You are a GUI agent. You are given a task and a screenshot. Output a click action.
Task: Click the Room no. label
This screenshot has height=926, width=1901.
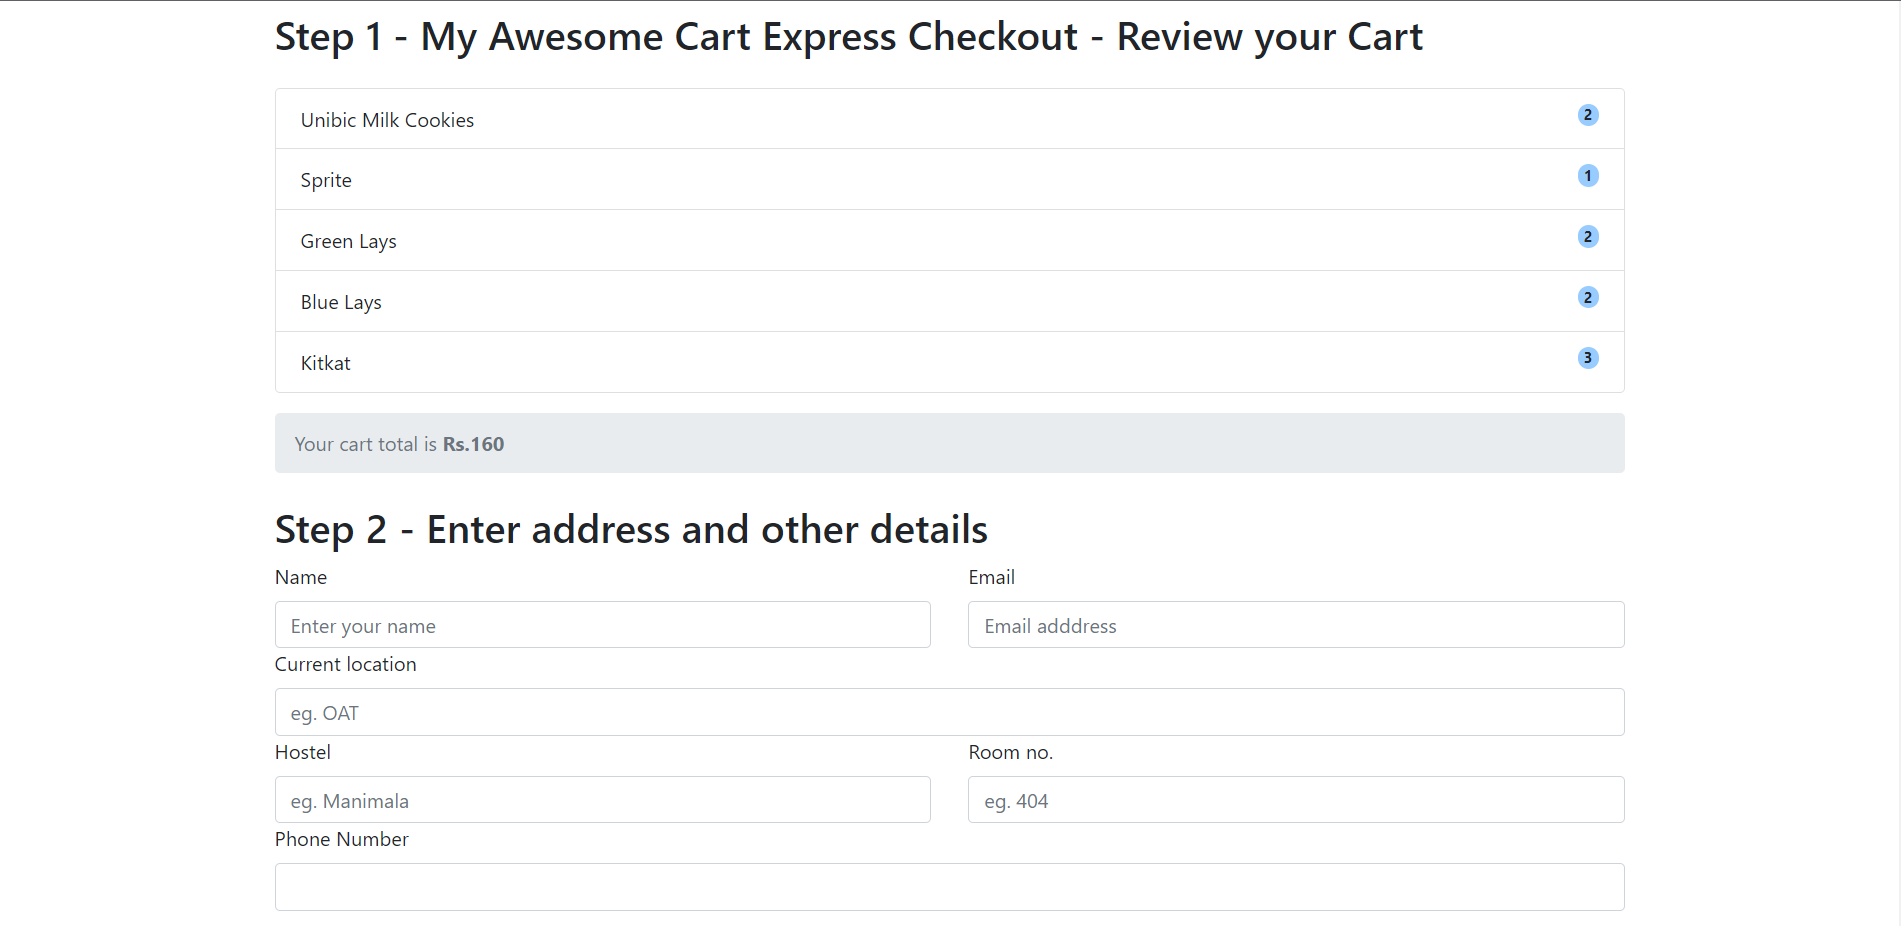[x=1010, y=752]
